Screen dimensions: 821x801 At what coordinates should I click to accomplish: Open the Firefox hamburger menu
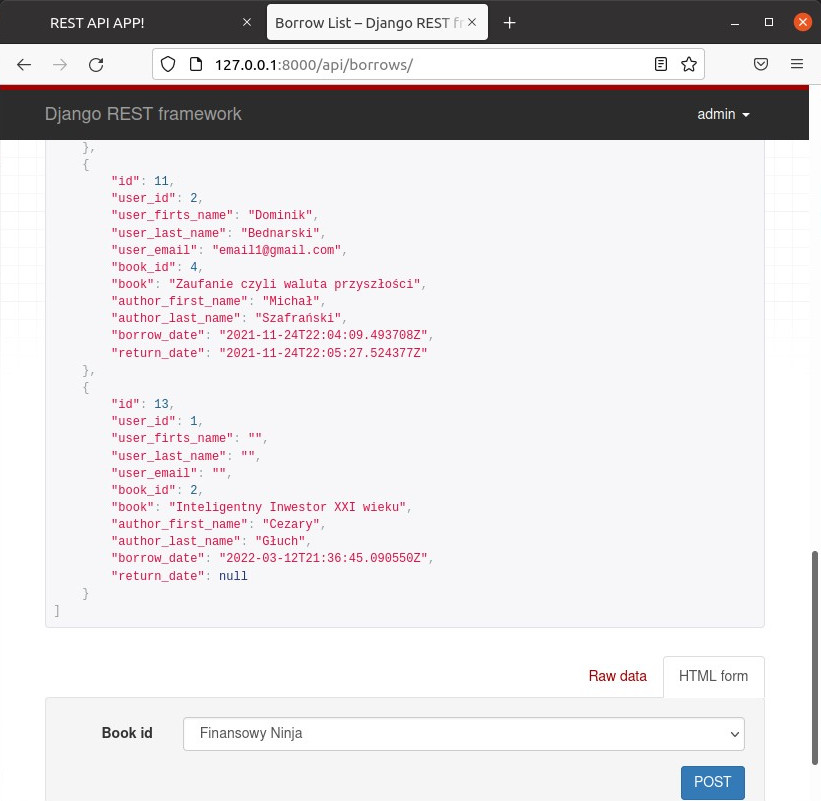[x=797, y=64]
